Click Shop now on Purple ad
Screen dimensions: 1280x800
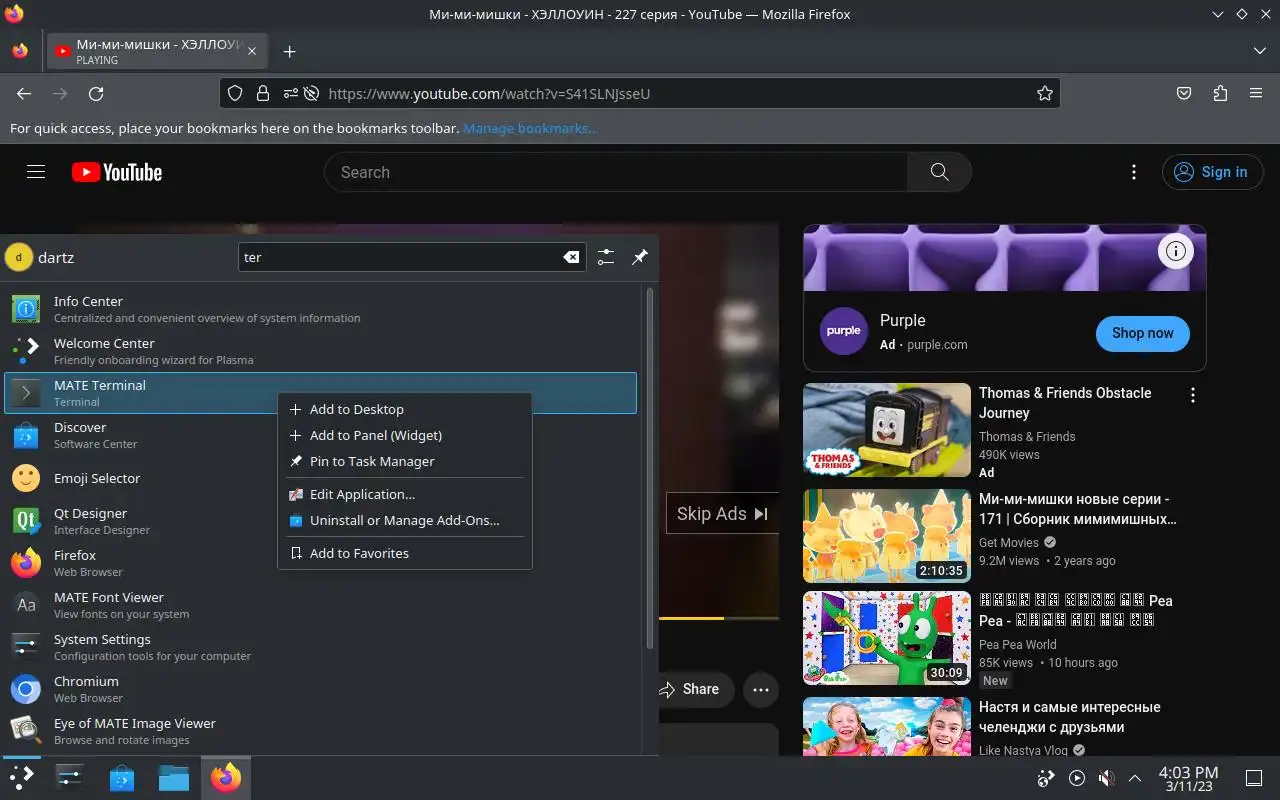click(1143, 333)
